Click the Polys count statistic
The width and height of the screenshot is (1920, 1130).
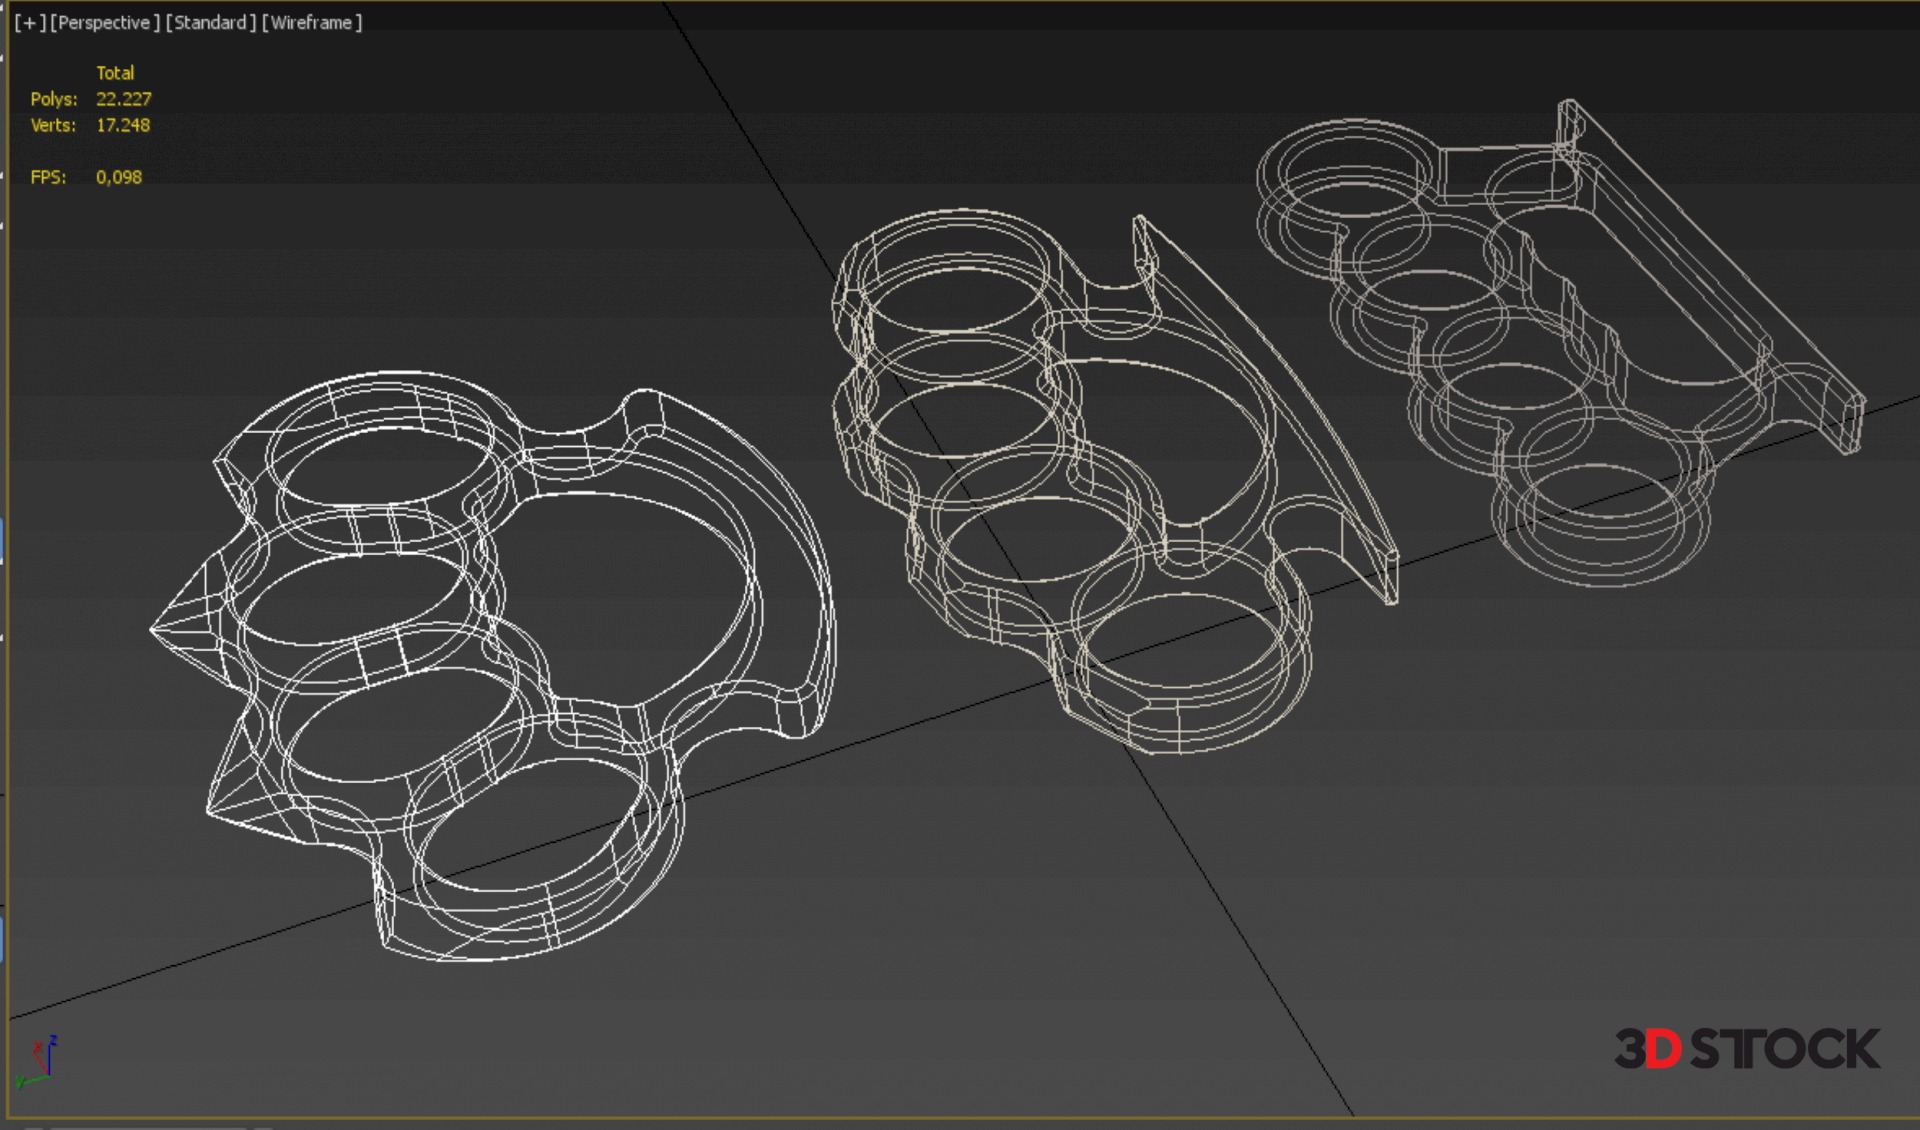click(123, 99)
